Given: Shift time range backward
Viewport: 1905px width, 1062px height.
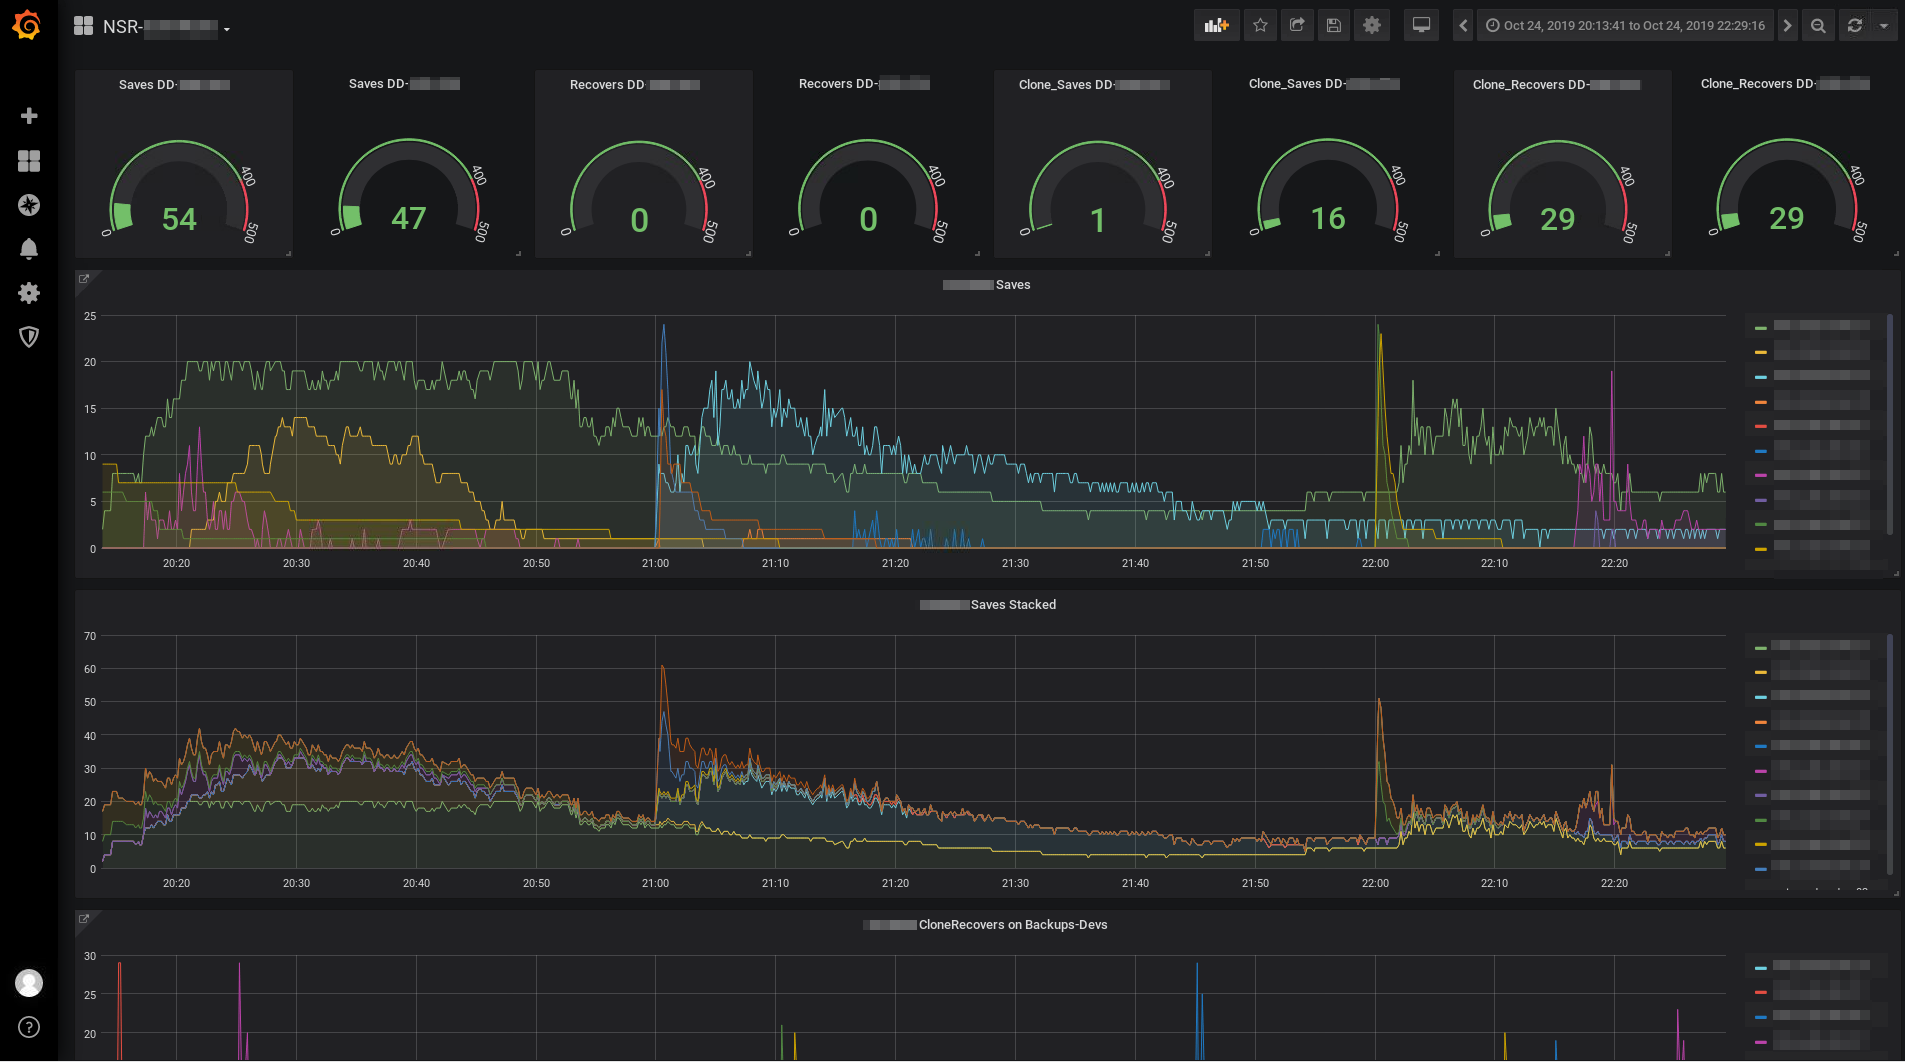Looking at the screenshot, I should tap(1463, 26).
